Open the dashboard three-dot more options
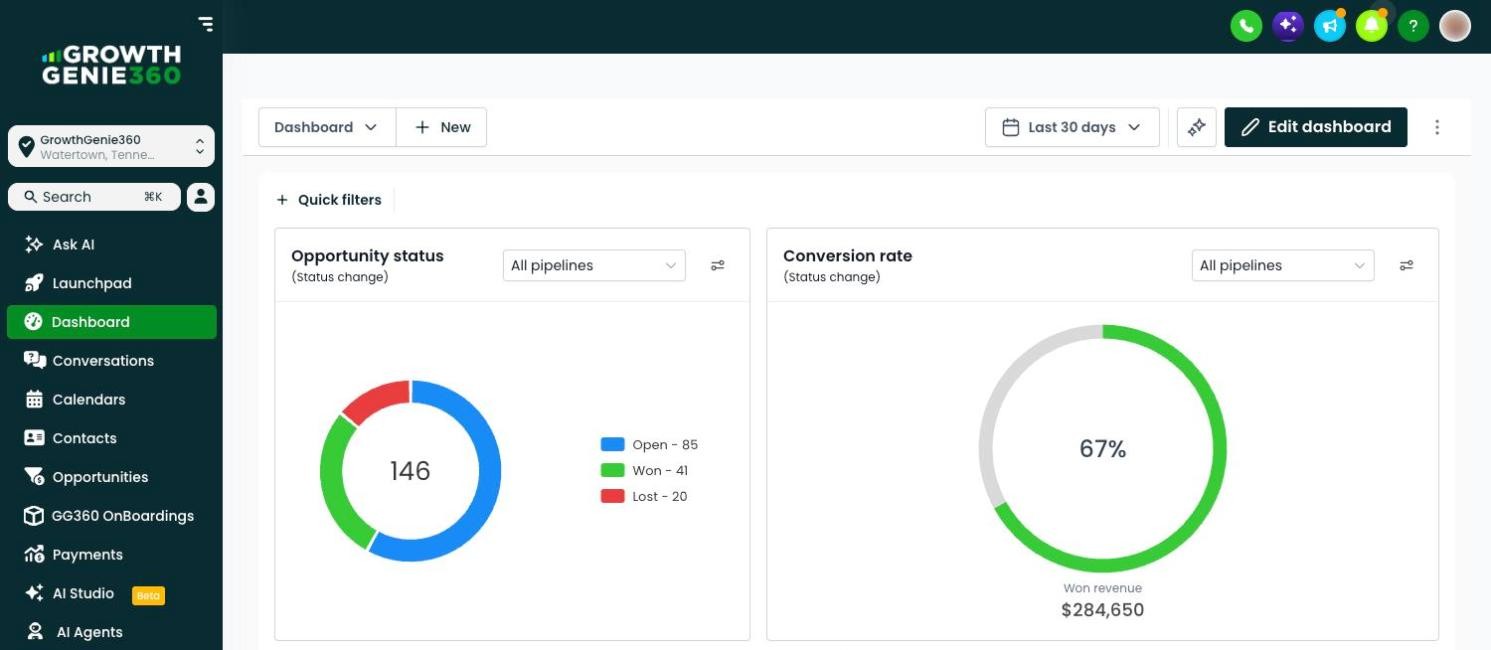 click(x=1437, y=127)
